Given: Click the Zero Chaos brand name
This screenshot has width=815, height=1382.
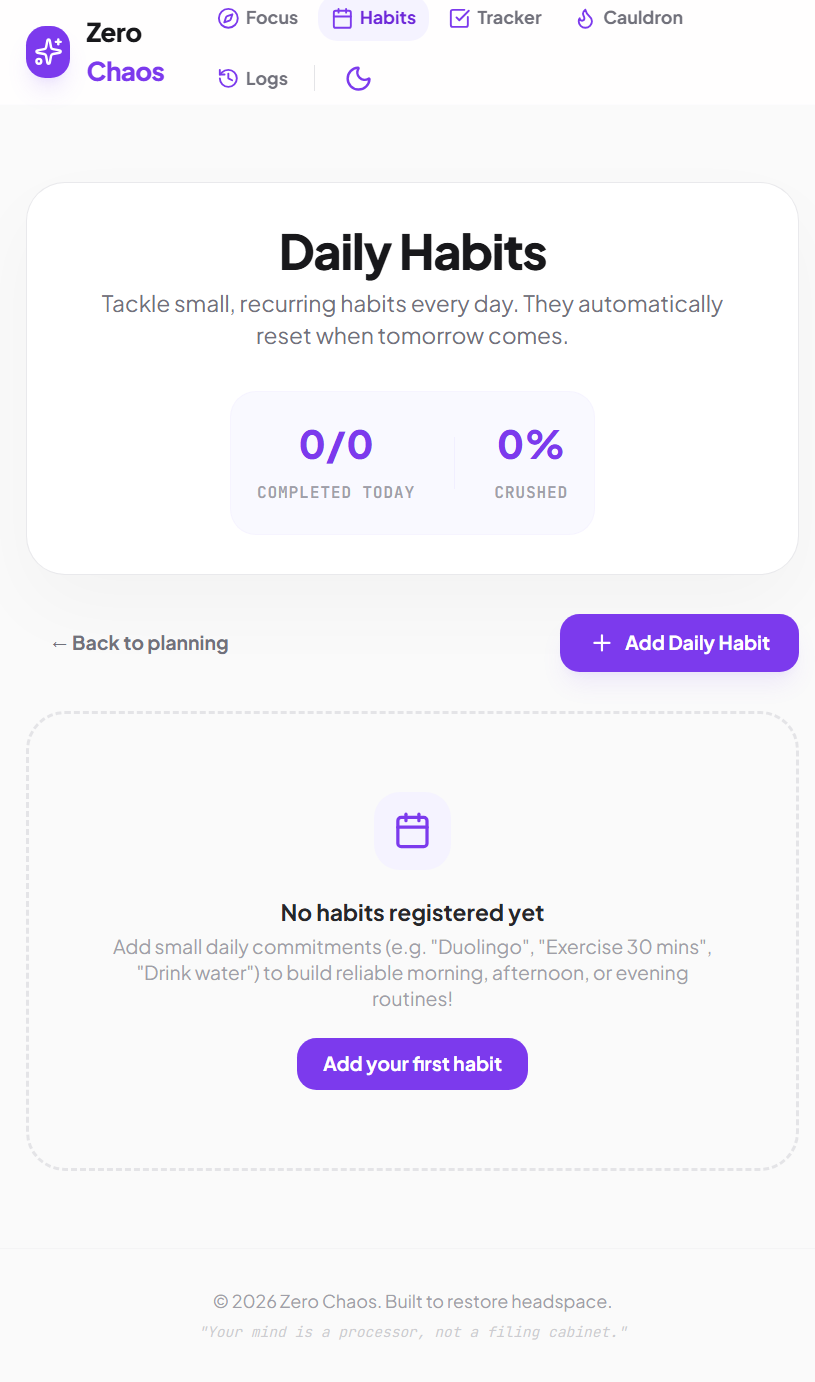Looking at the screenshot, I should tap(125, 52).
